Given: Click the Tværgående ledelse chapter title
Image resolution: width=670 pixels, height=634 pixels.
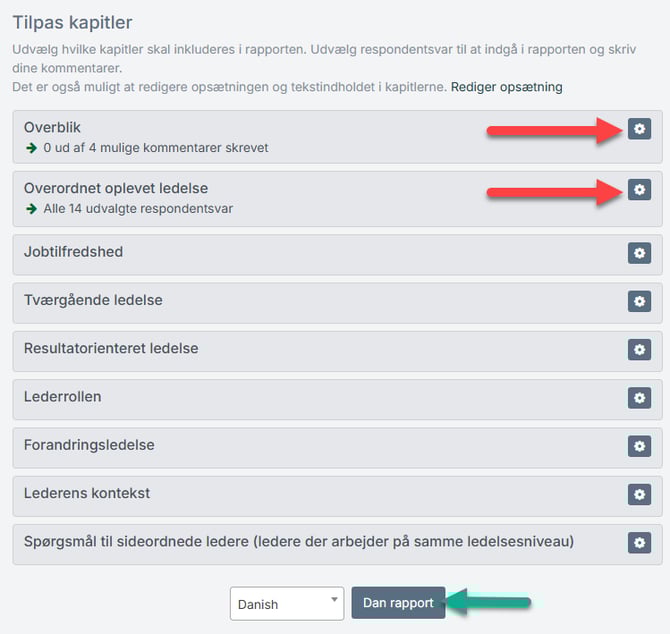Looking at the screenshot, I should (x=93, y=300).
